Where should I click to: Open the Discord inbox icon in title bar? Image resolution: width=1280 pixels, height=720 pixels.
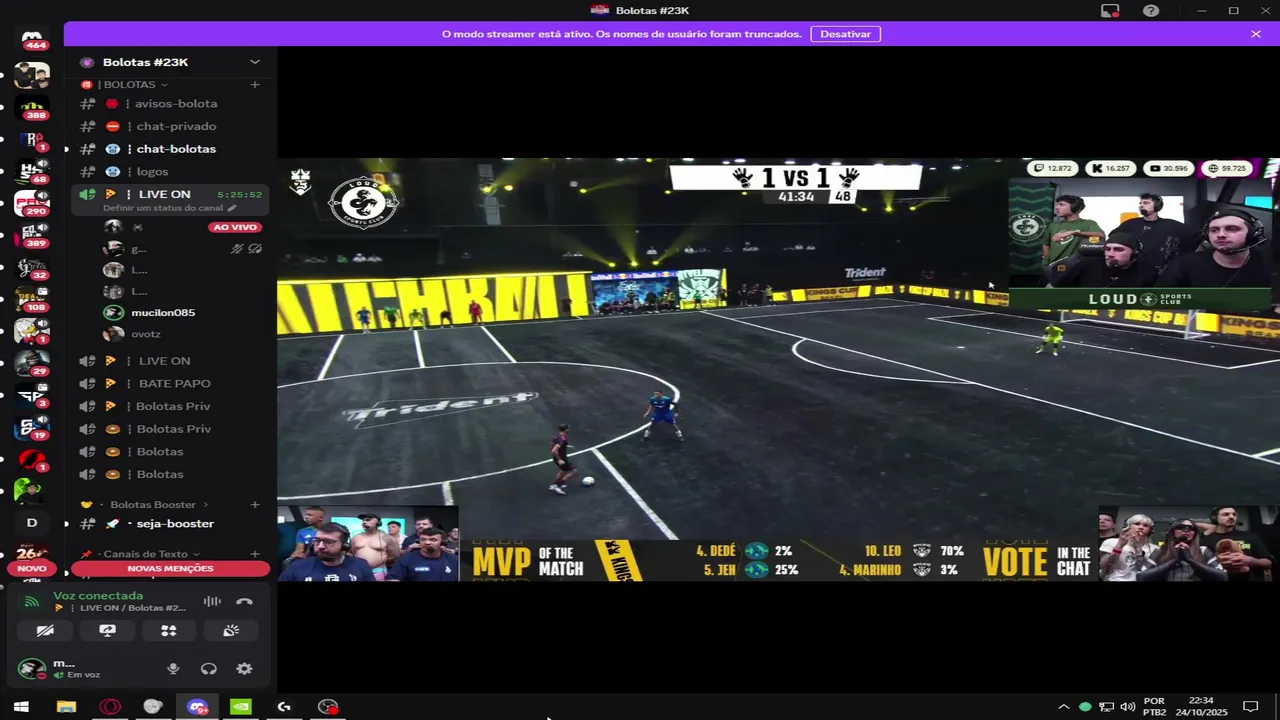(1110, 10)
